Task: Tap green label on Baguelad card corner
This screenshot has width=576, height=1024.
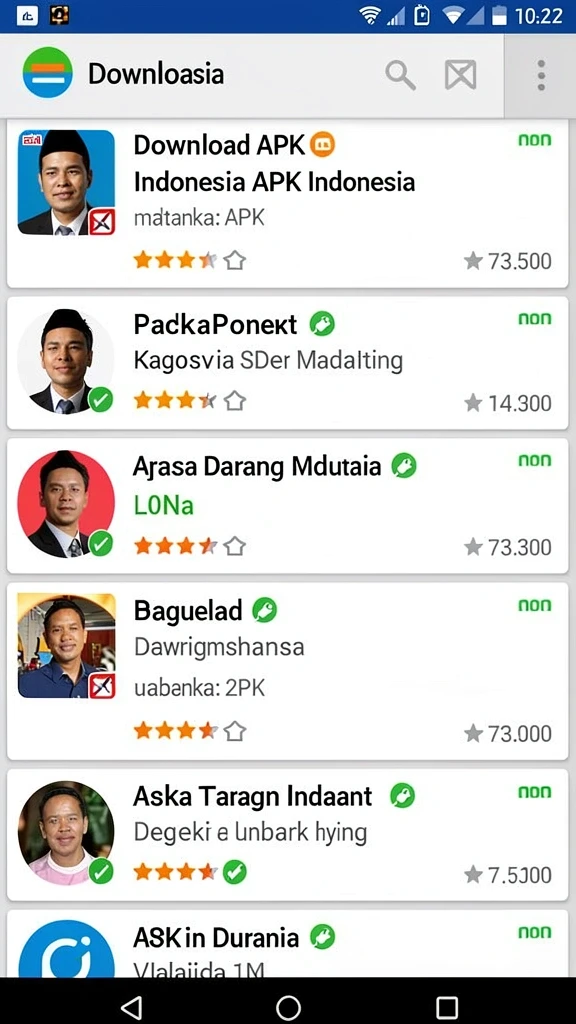Action: [535, 605]
